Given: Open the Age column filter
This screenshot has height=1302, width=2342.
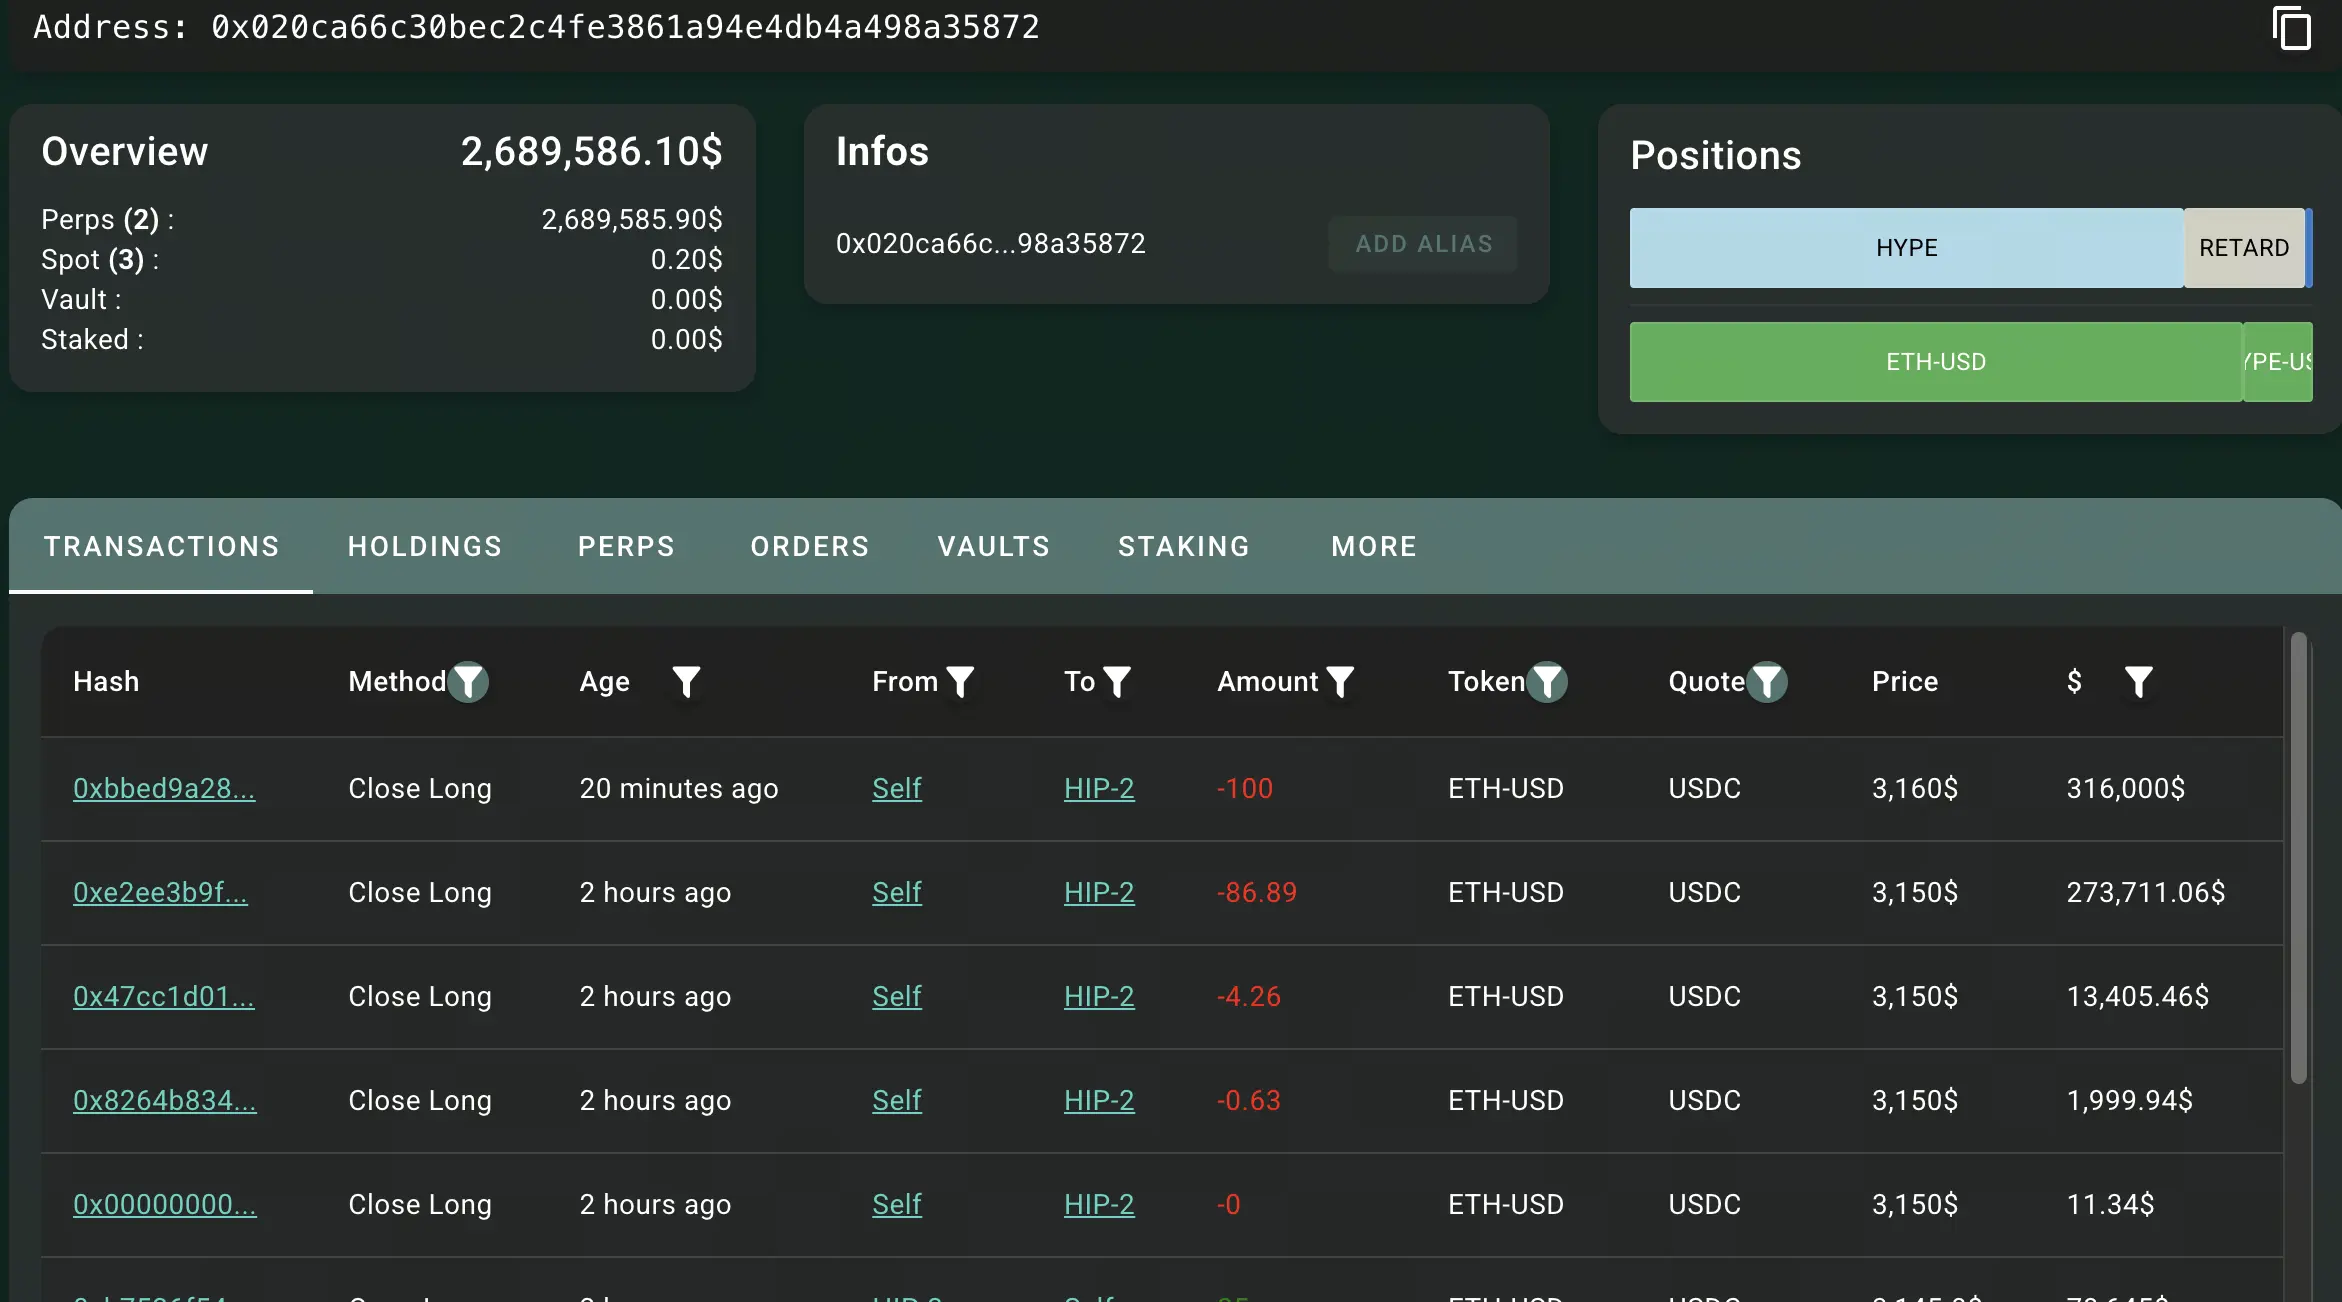Looking at the screenshot, I should [x=686, y=682].
